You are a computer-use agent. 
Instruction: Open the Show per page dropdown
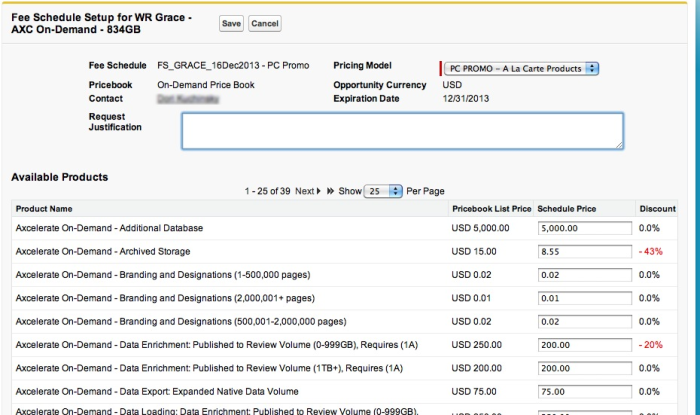tap(383, 191)
